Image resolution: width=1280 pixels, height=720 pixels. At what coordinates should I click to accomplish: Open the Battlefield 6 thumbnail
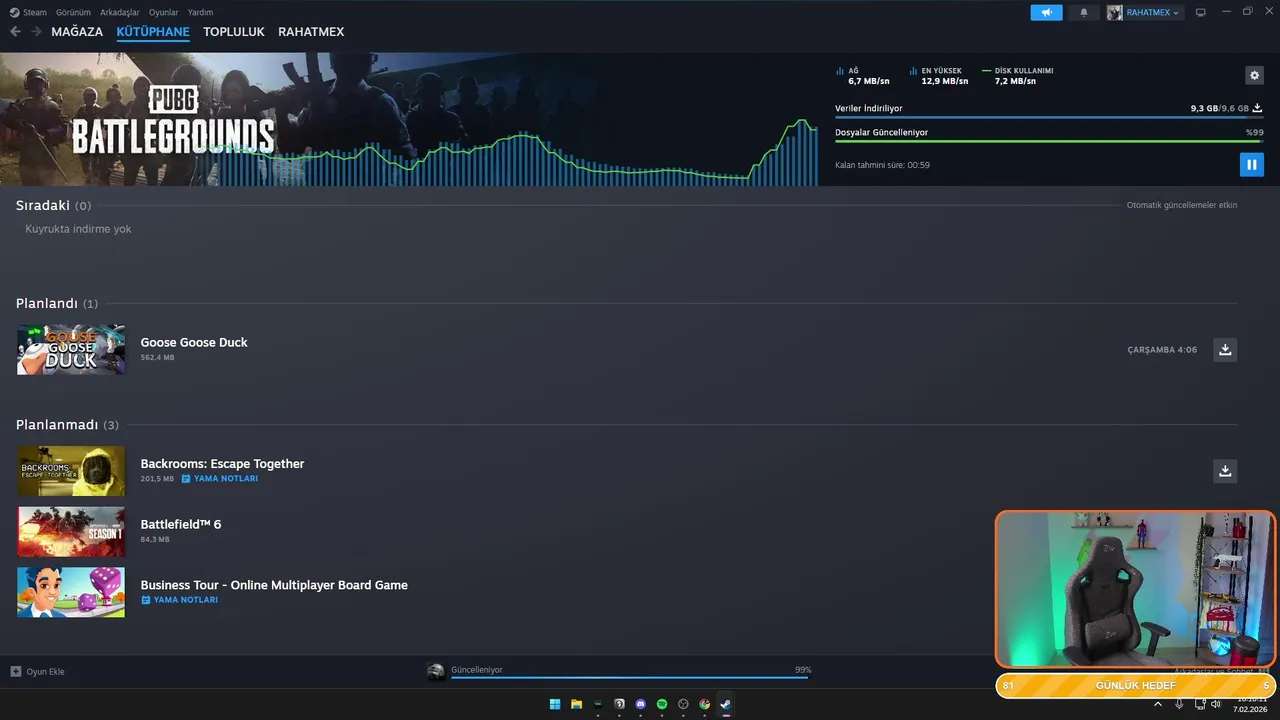[x=71, y=531]
